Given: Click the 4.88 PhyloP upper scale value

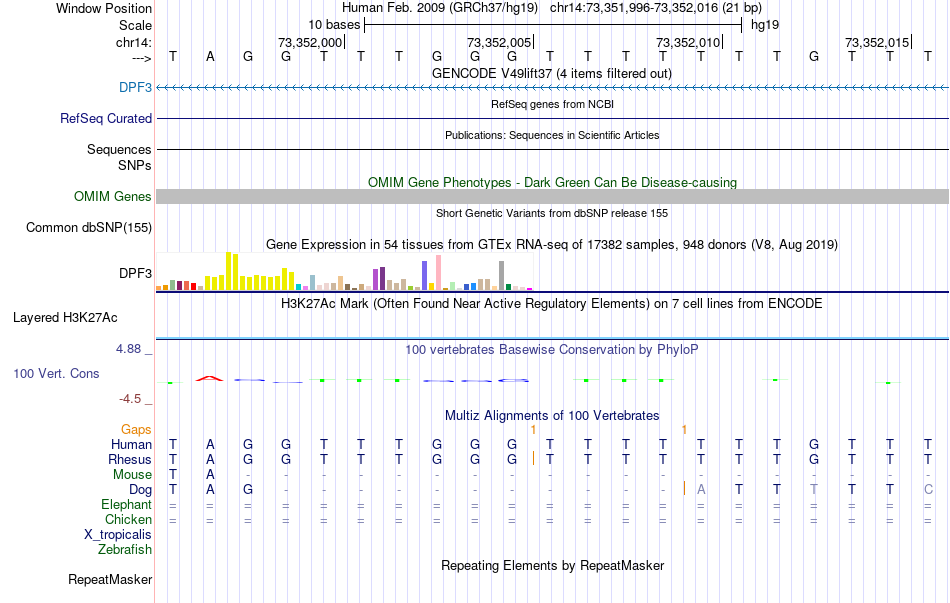Looking at the screenshot, I should pyautogui.click(x=128, y=349).
